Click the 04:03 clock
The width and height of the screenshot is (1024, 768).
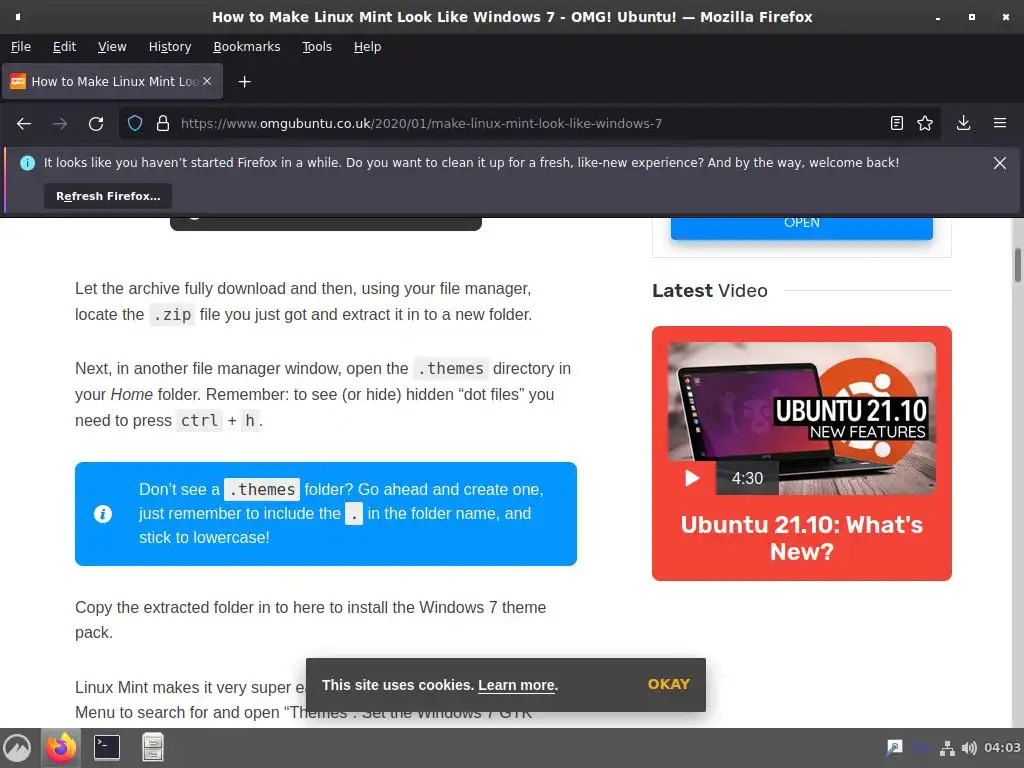coord(1002,748)
